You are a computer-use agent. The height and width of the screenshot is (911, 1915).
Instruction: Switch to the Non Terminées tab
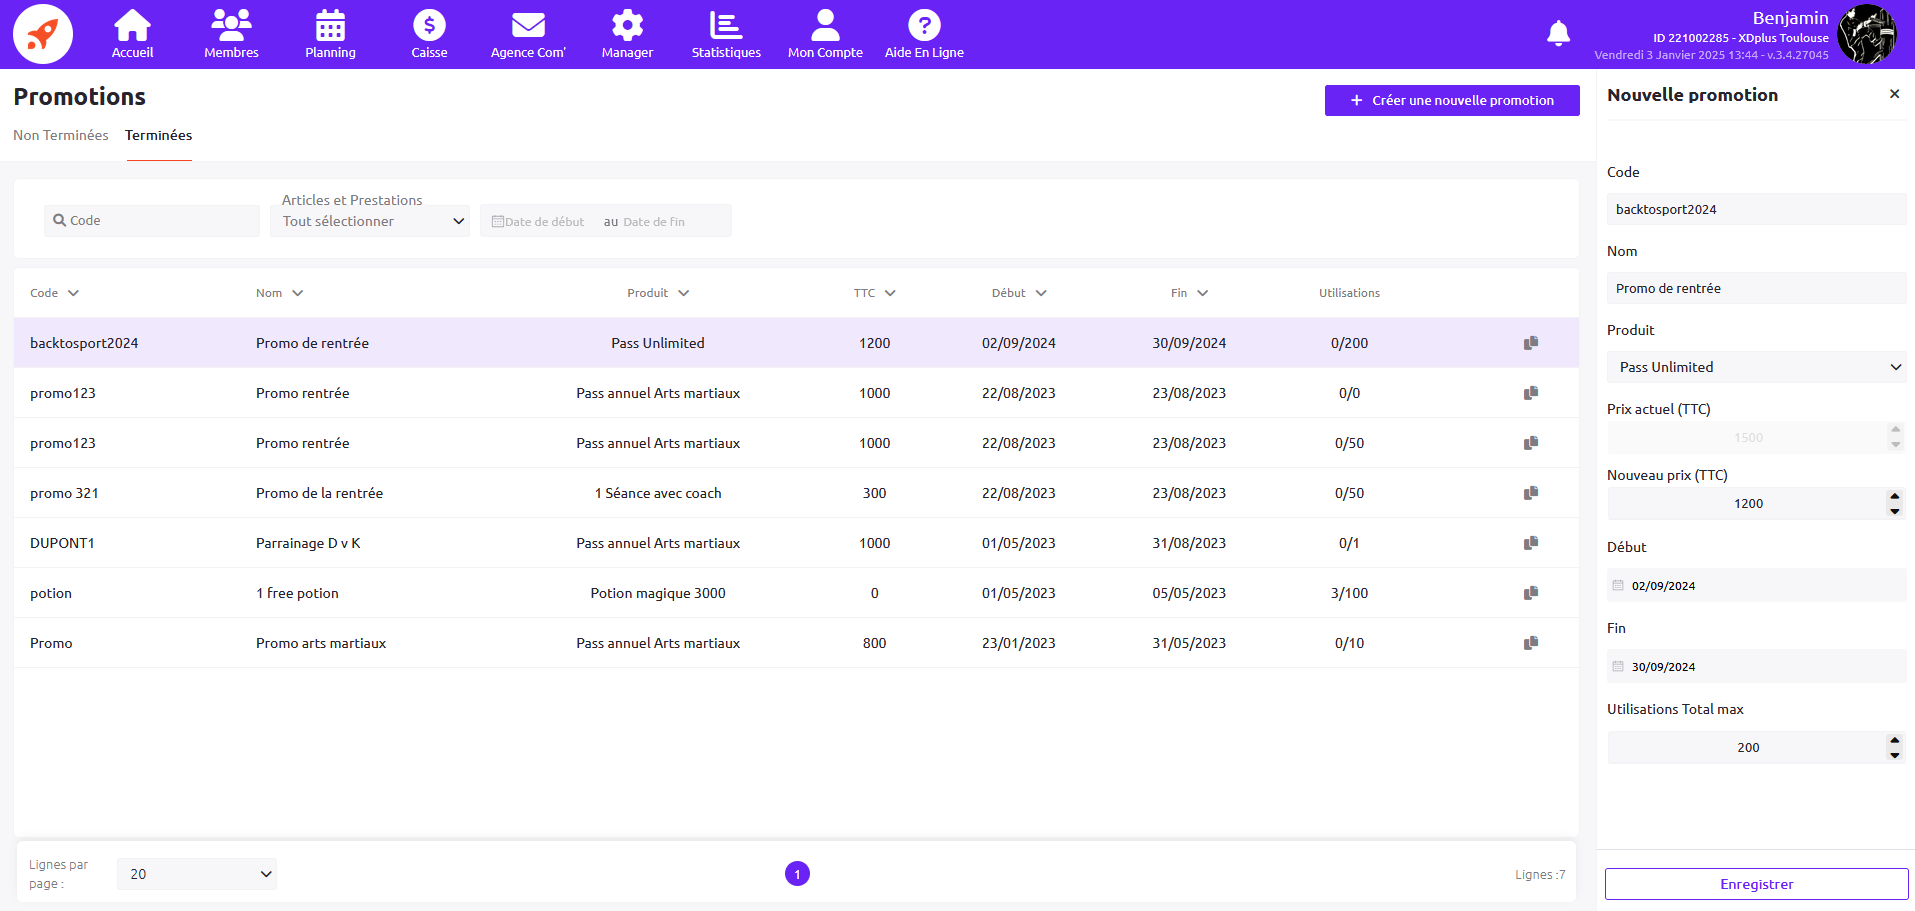[x=61, y=135]
